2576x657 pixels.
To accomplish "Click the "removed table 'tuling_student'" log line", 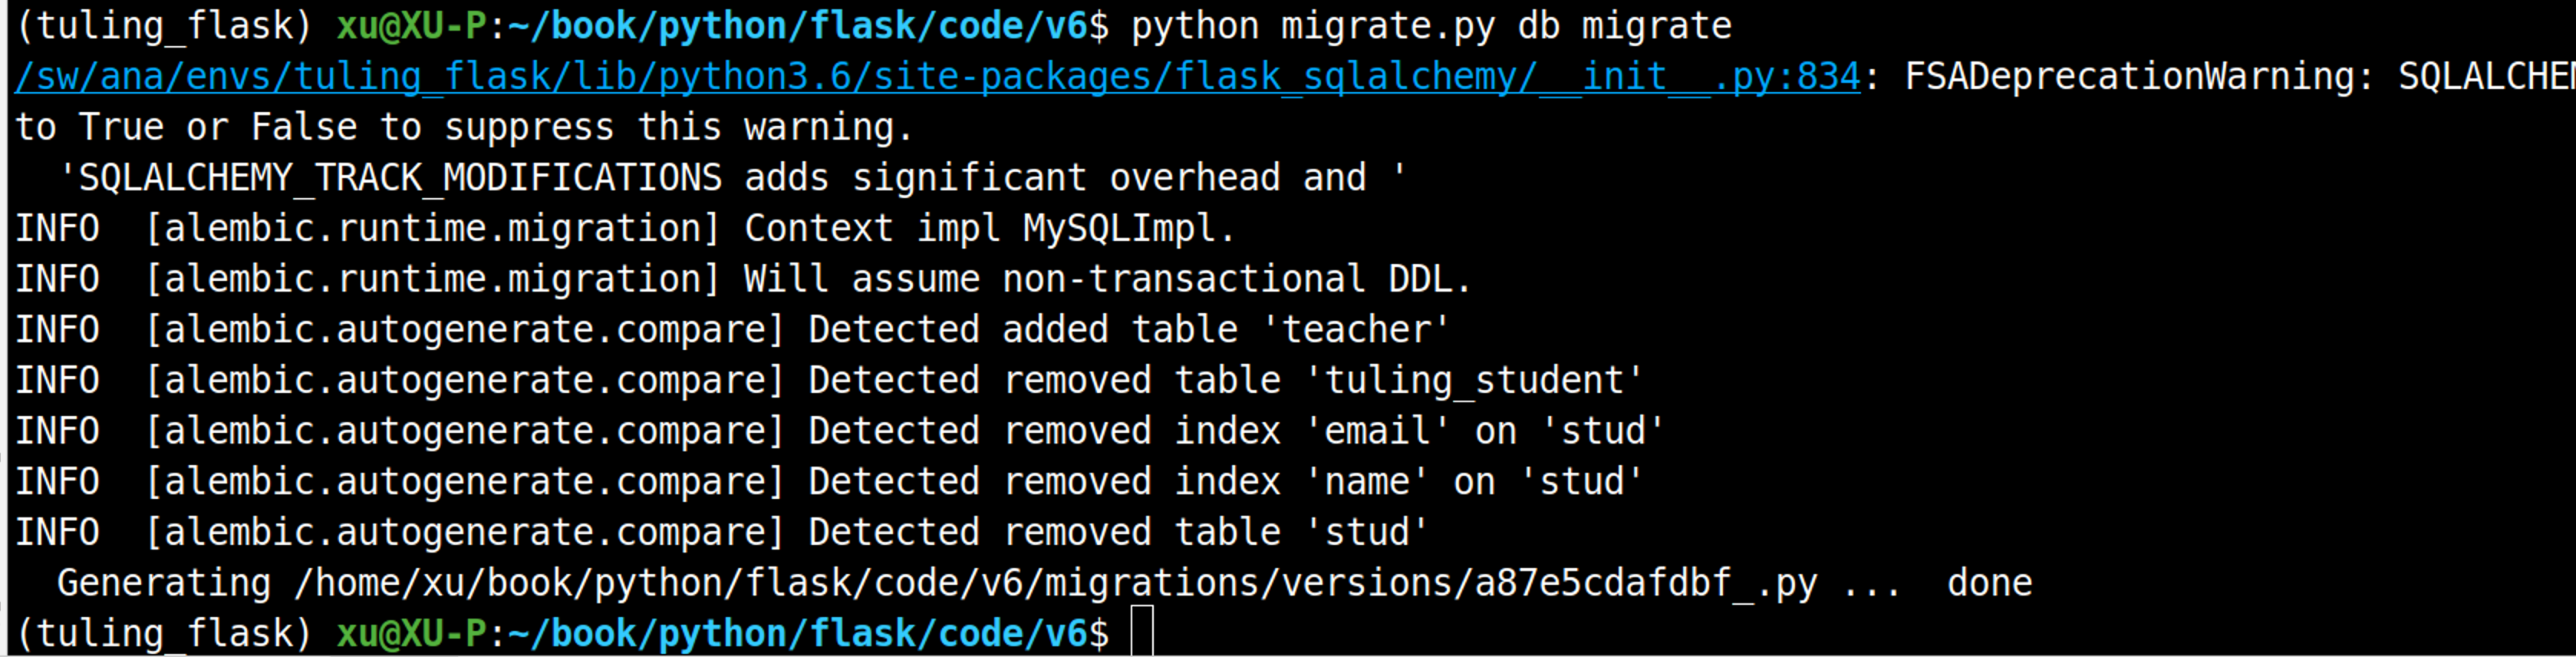I will coord(829,381).
